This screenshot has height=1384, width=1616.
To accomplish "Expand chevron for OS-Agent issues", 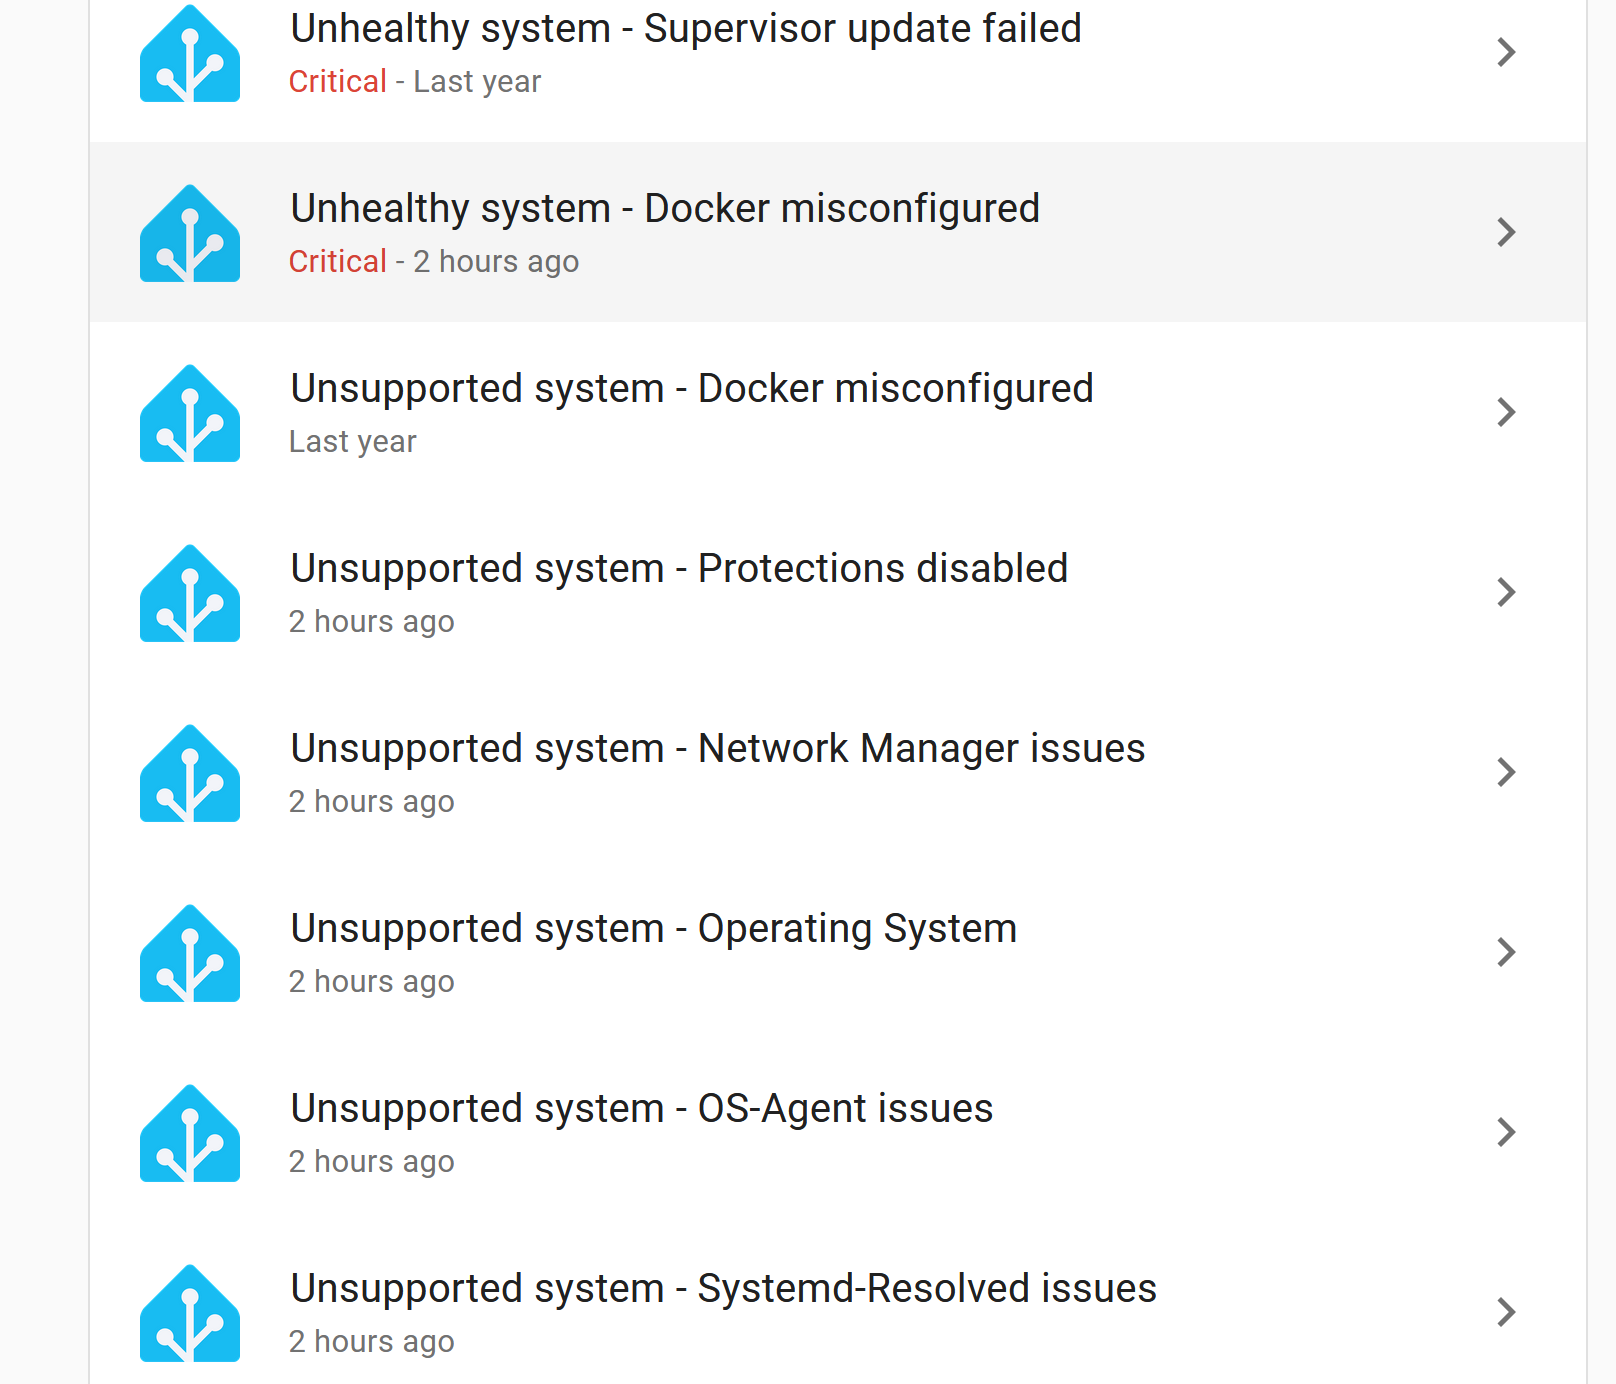I will [1506, 1132].
